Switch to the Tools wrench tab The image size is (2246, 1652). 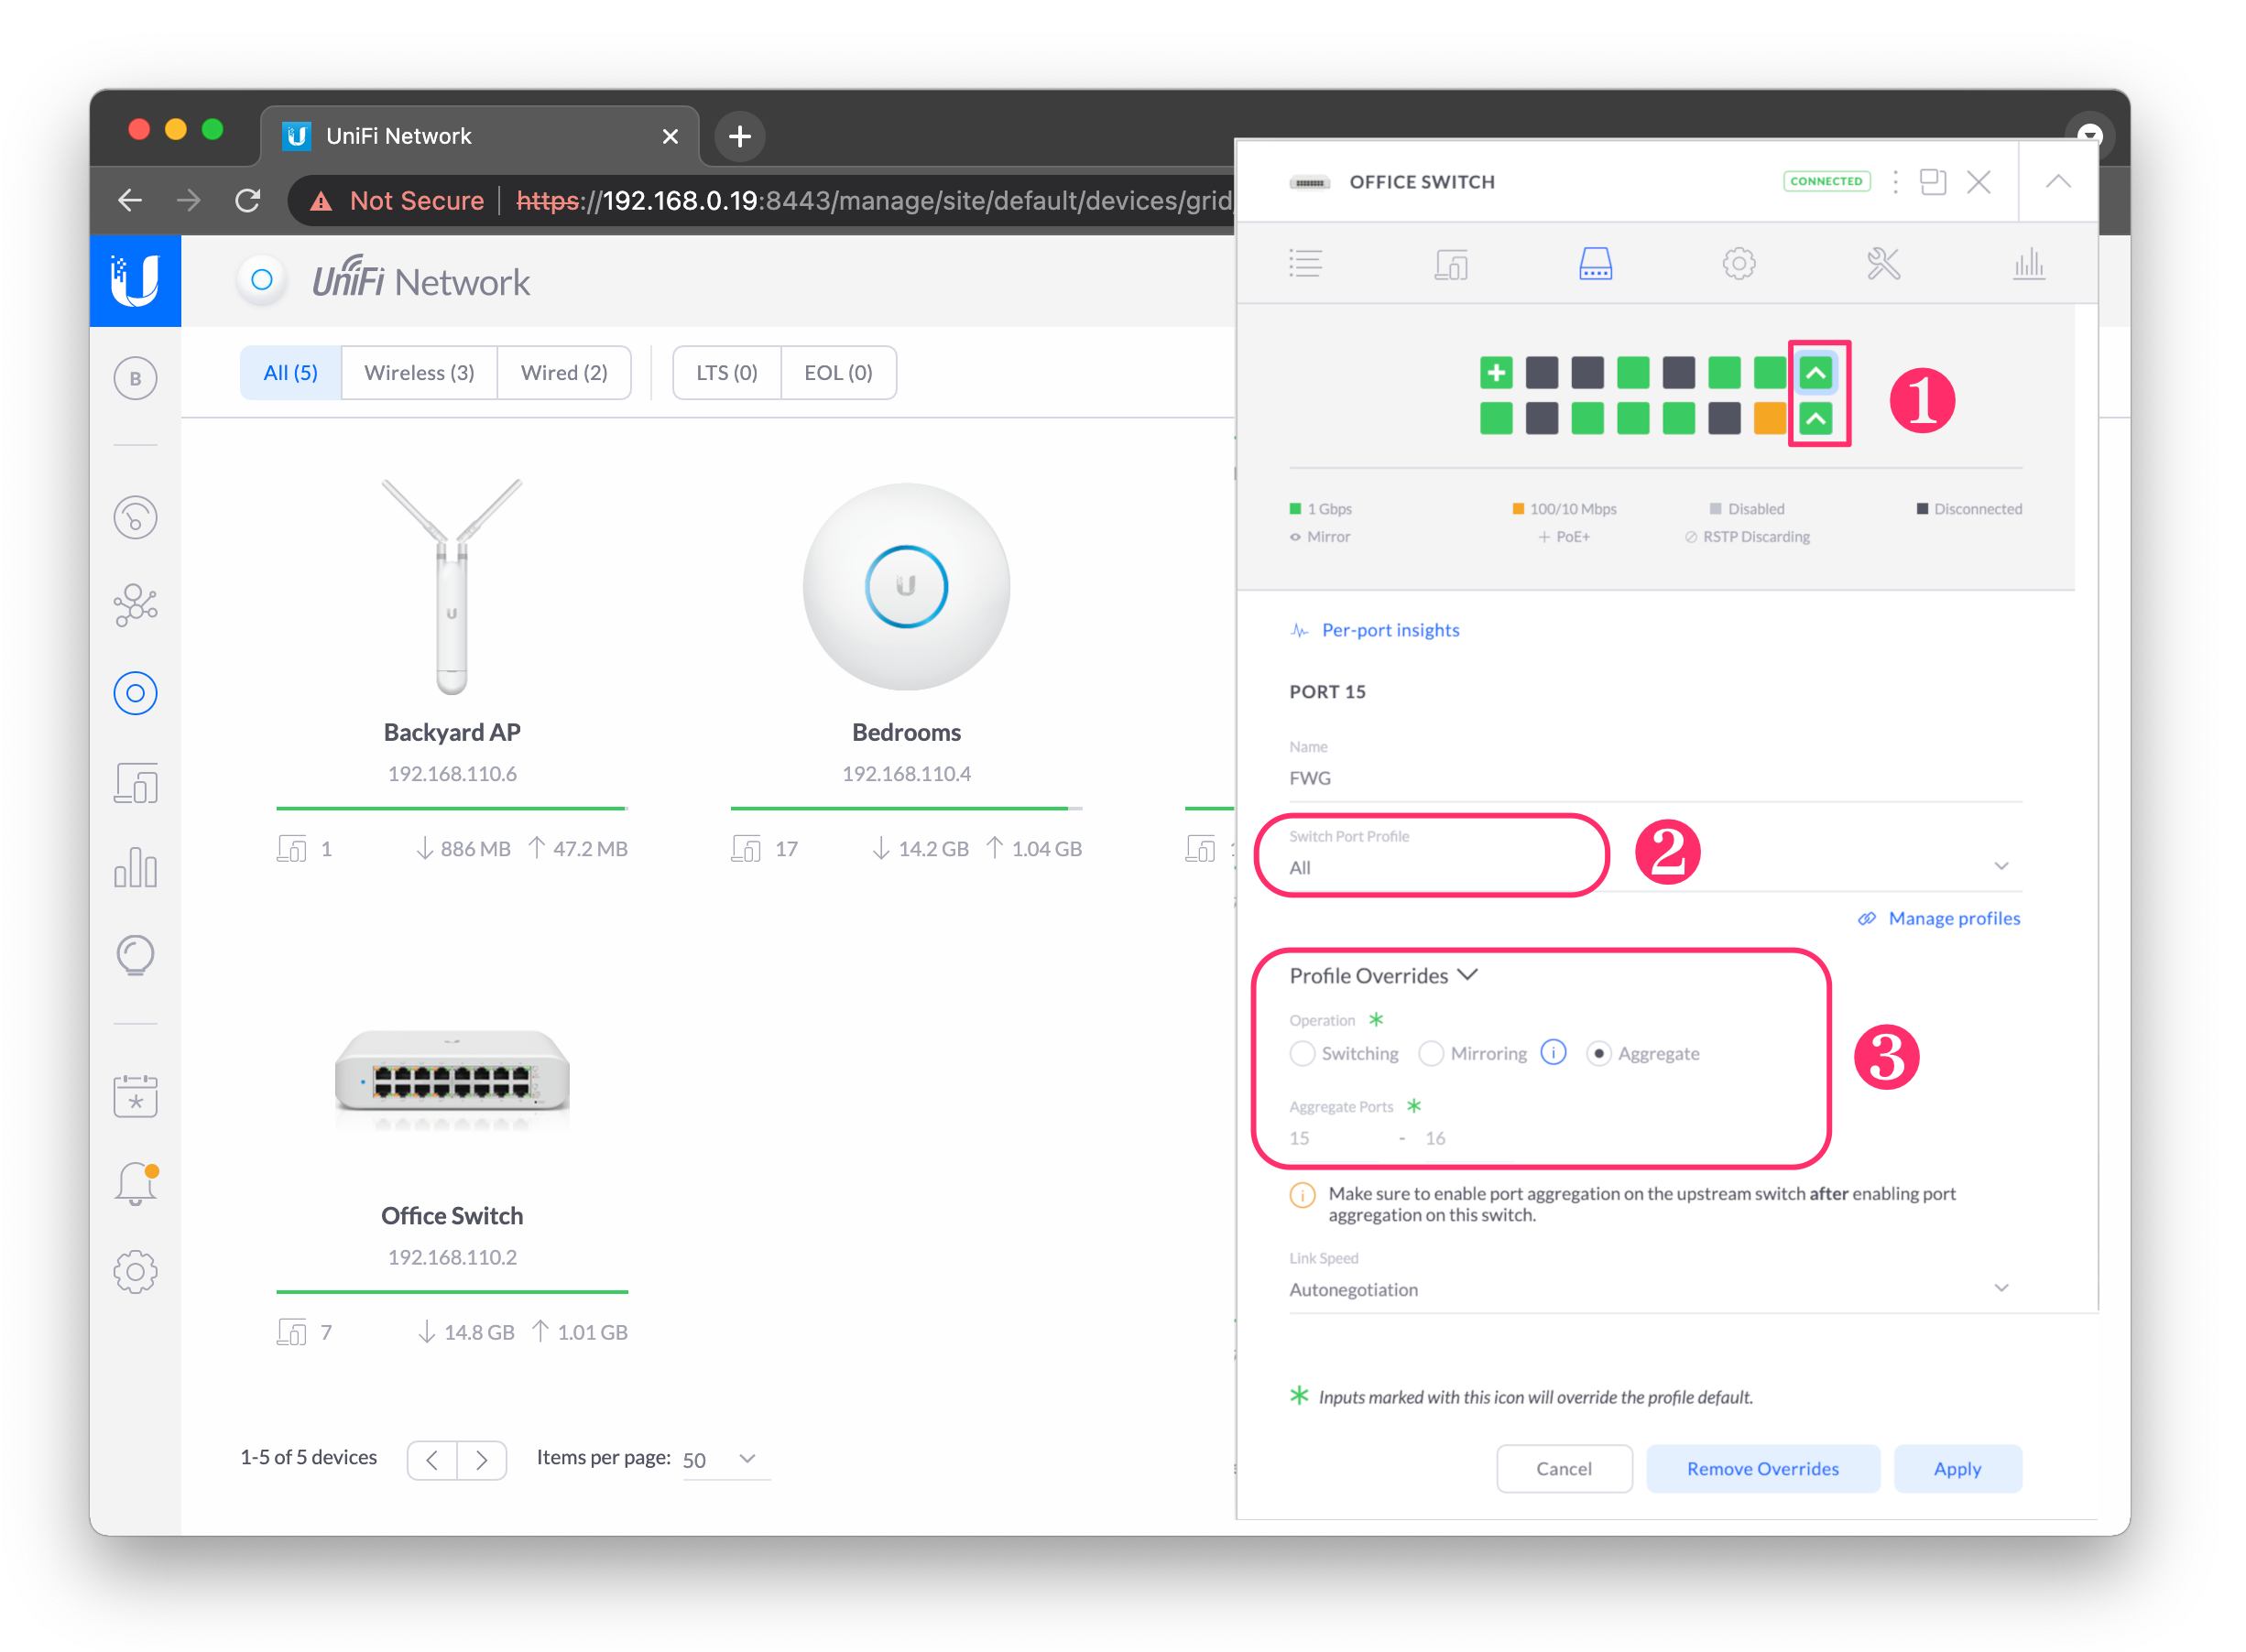tap(1883, 264)
